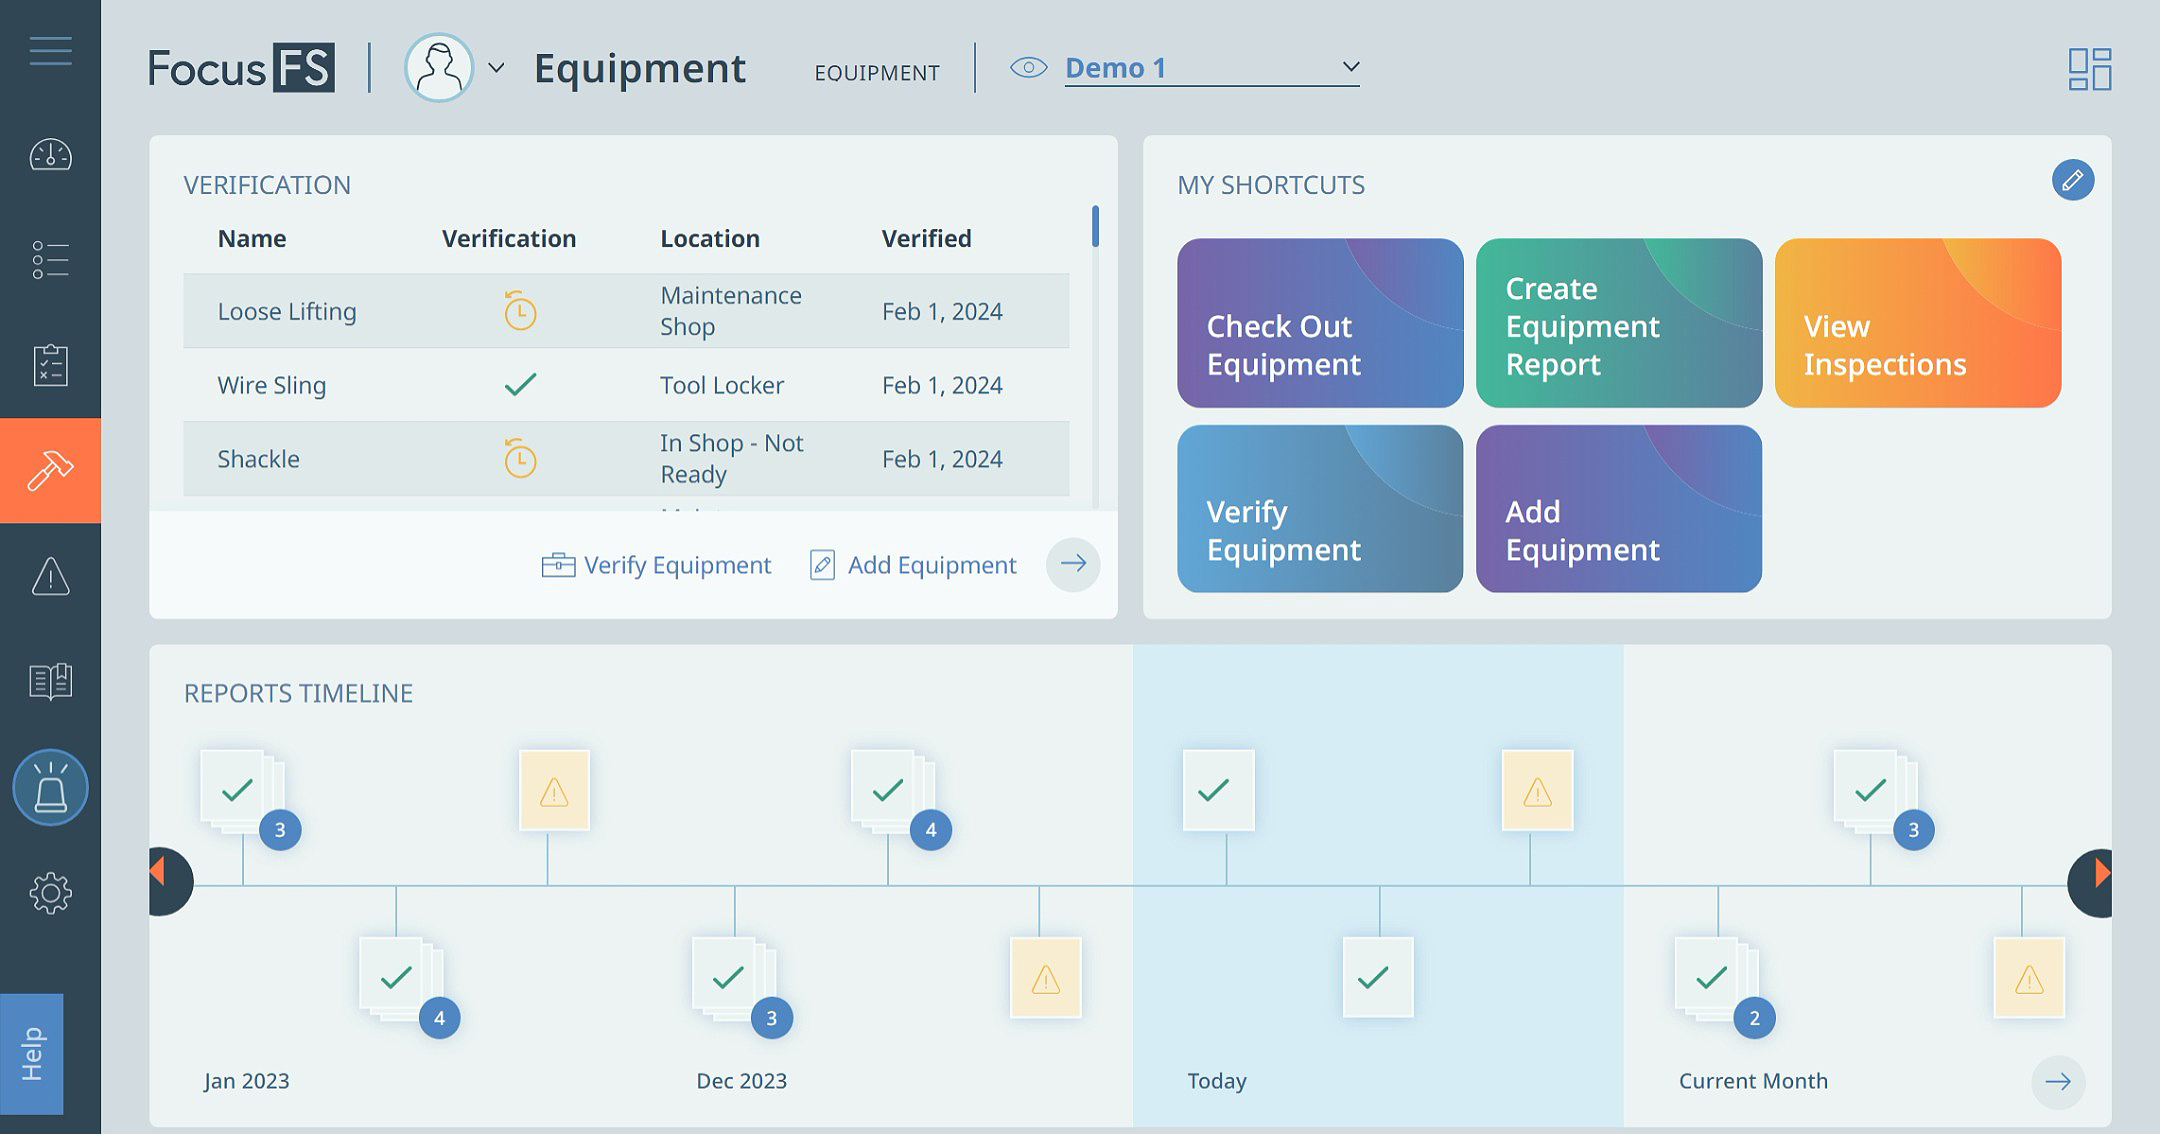Open the checklist clipboard icon in sidebar
Image resolution: width=2160 pixels, height=1134 pixels.
pos(50,365)
